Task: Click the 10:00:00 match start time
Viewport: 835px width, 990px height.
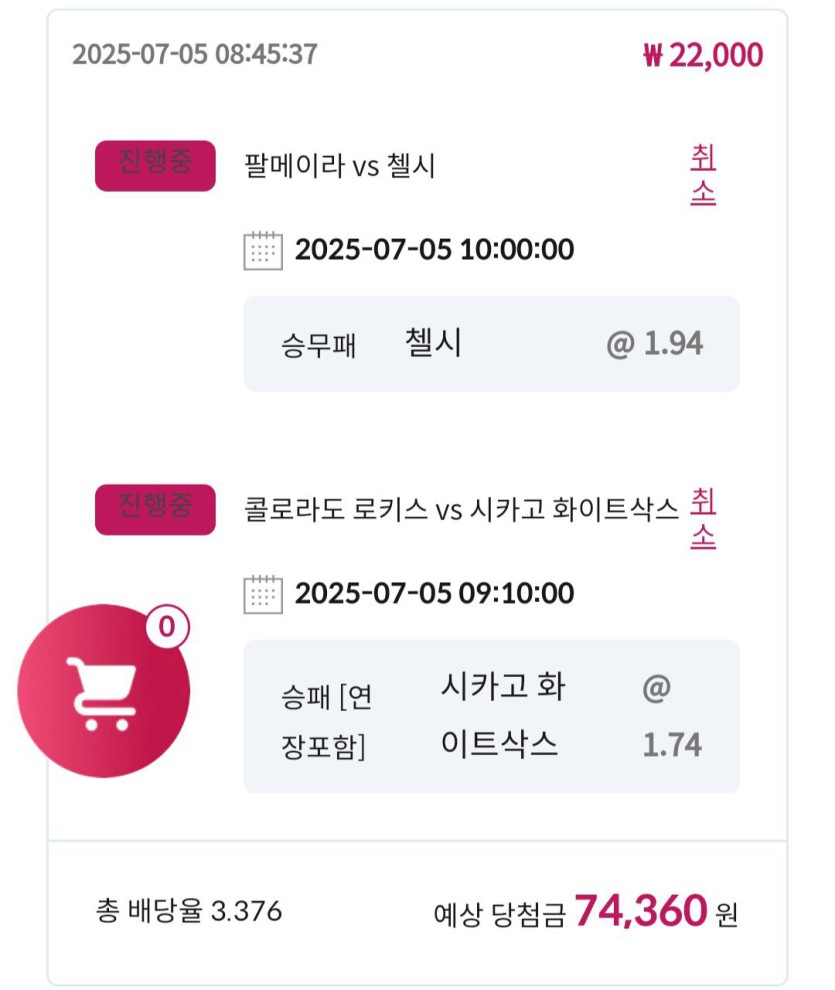Action: tap(518, 249)
